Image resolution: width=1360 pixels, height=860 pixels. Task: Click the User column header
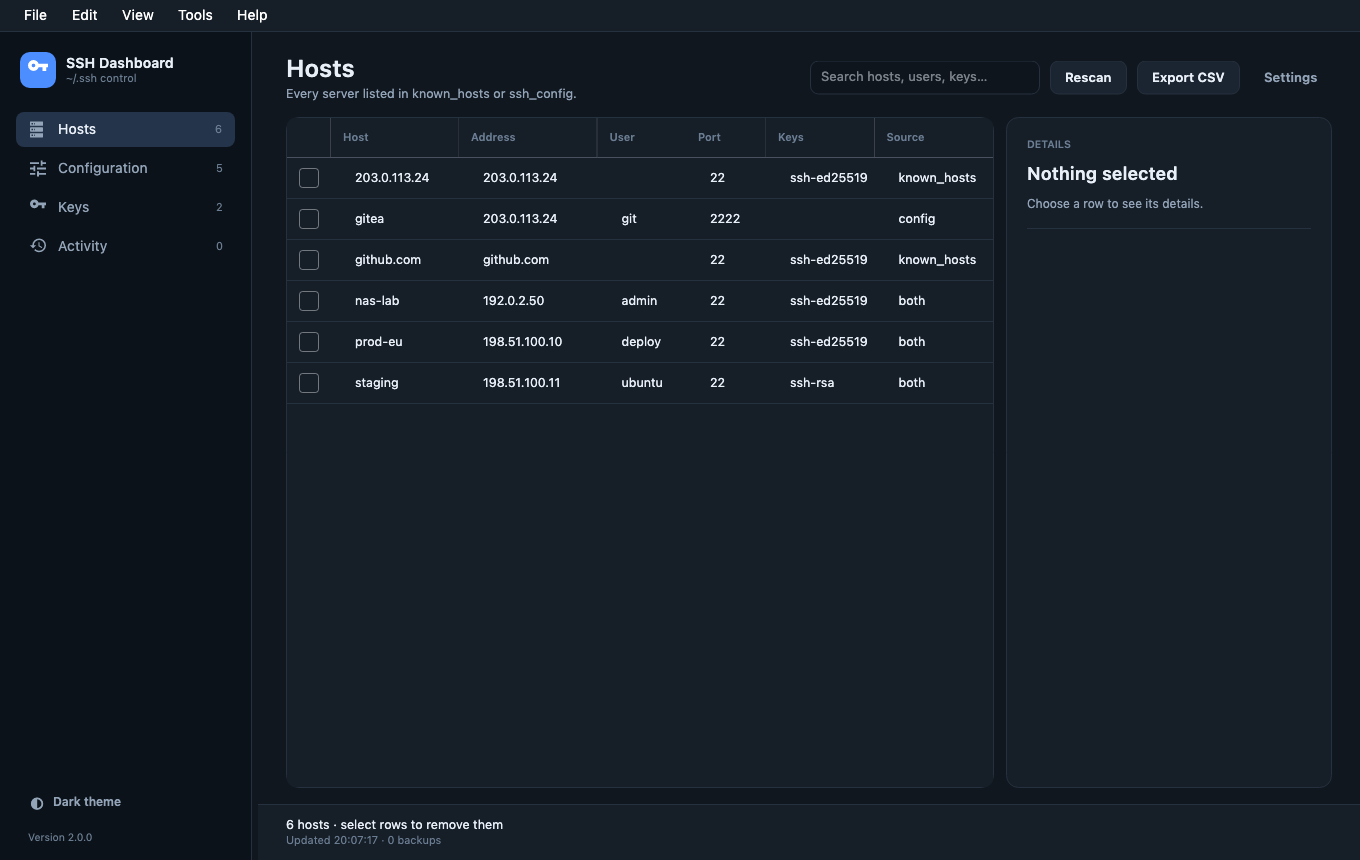(641, 137)
